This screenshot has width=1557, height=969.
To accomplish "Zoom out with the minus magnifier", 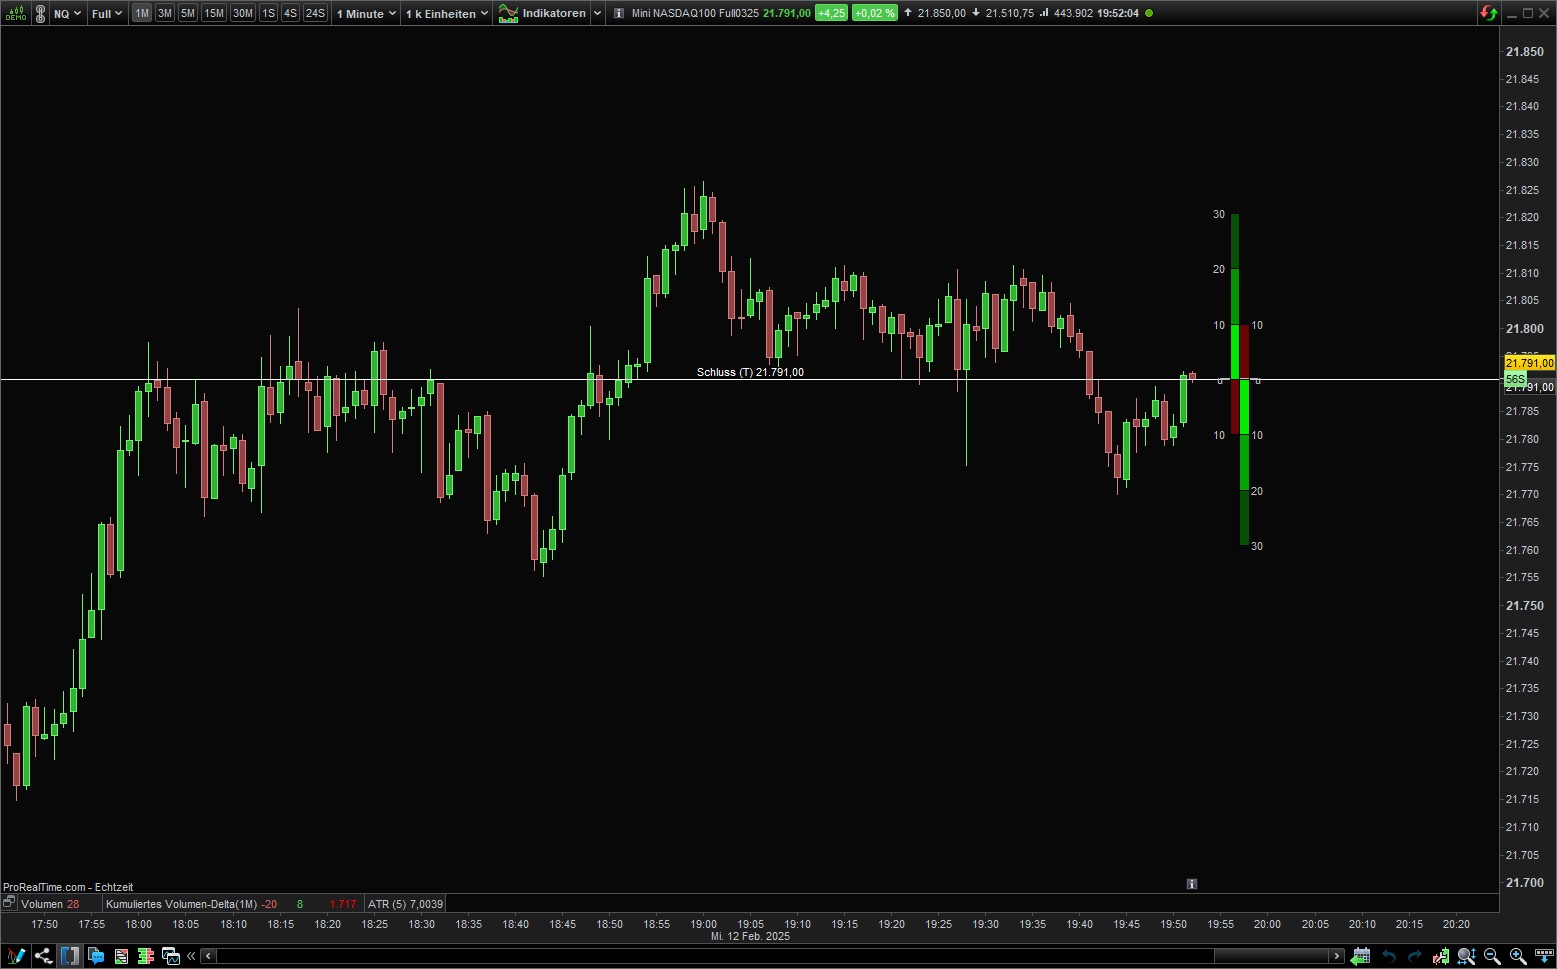I will pos(1492,956).
